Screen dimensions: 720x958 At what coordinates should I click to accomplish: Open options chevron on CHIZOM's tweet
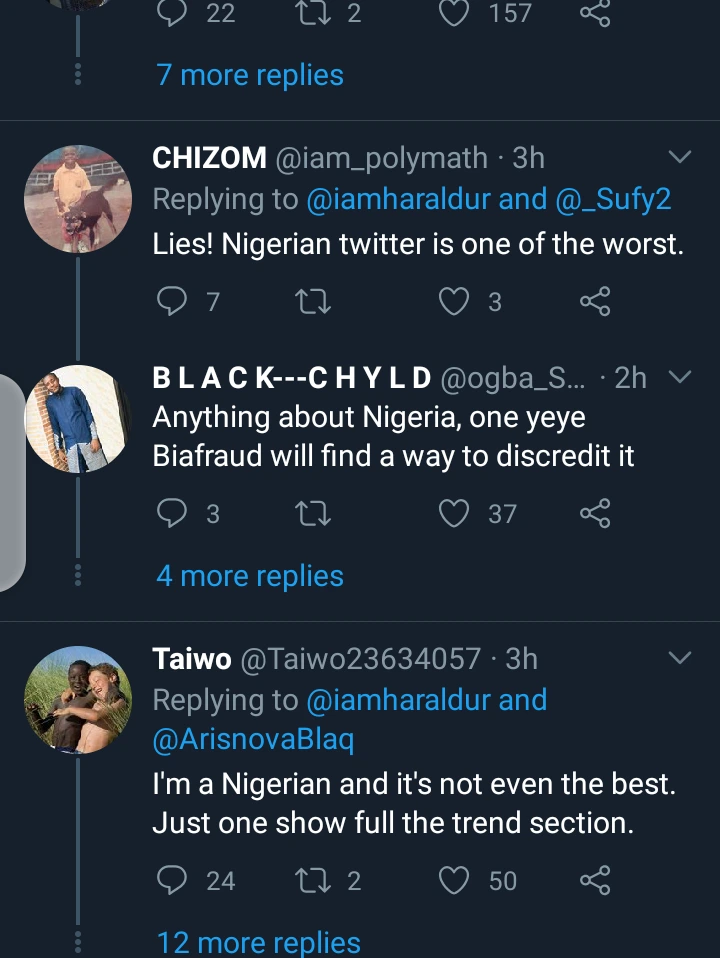click(679, 158)
